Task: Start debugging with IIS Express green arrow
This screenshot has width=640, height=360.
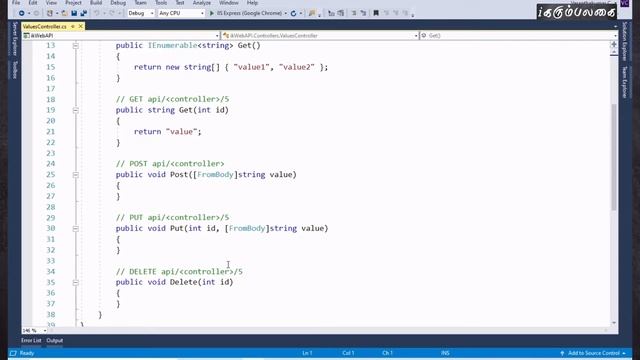Action: tap(212, 13)
